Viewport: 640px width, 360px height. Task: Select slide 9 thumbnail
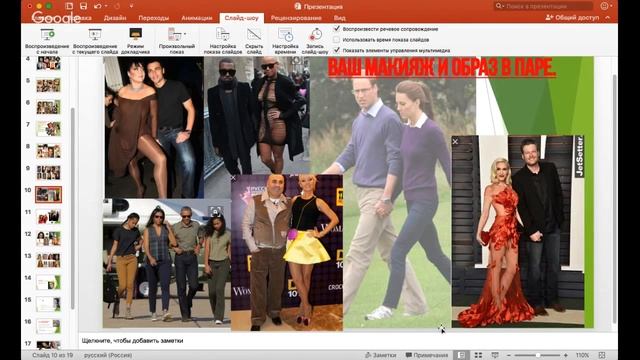tap(48, 173)
